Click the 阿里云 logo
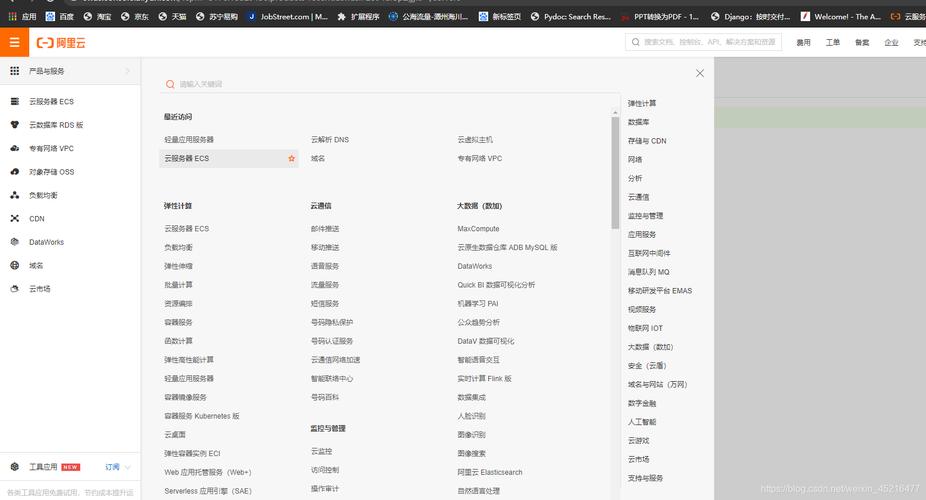Screen dimensions: 926x500 (61, 43)
